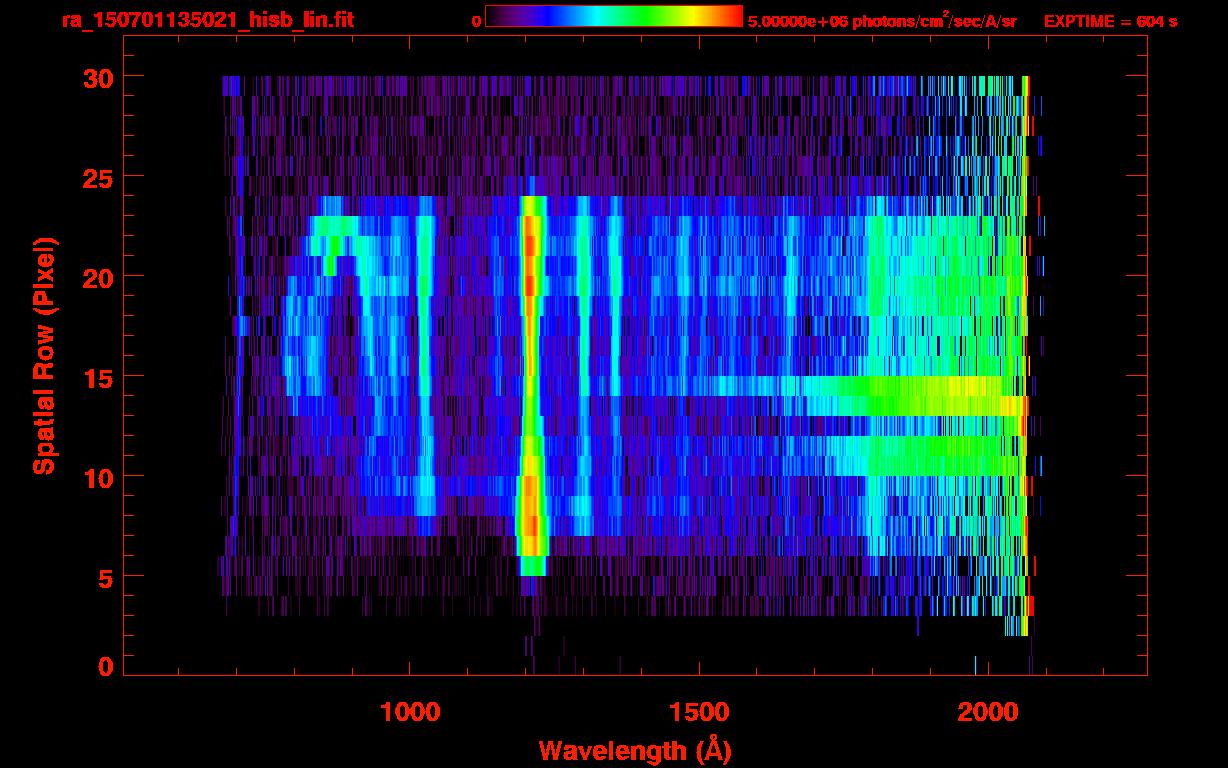Click the 2000 wavelength tick label
Viewport: 1228px width, 768px height.
click(988, 711)
